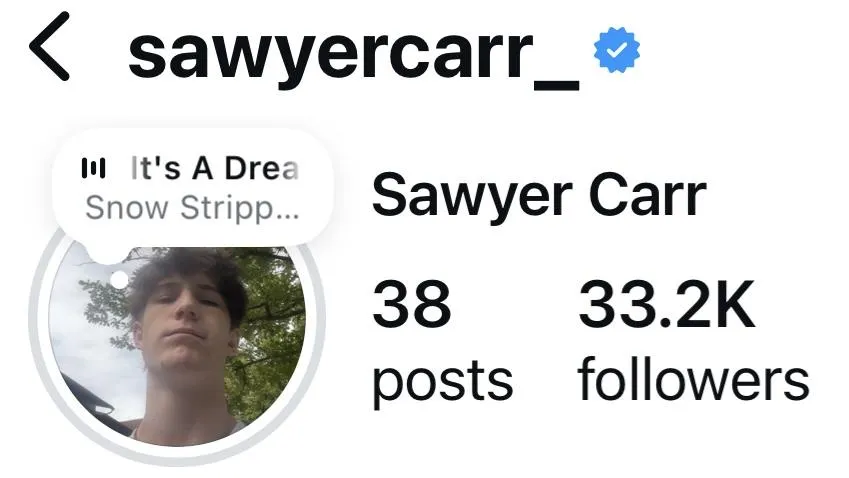Click the "followers" label
Image resolution: width=849 pixels, height=478 pixels.
point(693,378)
